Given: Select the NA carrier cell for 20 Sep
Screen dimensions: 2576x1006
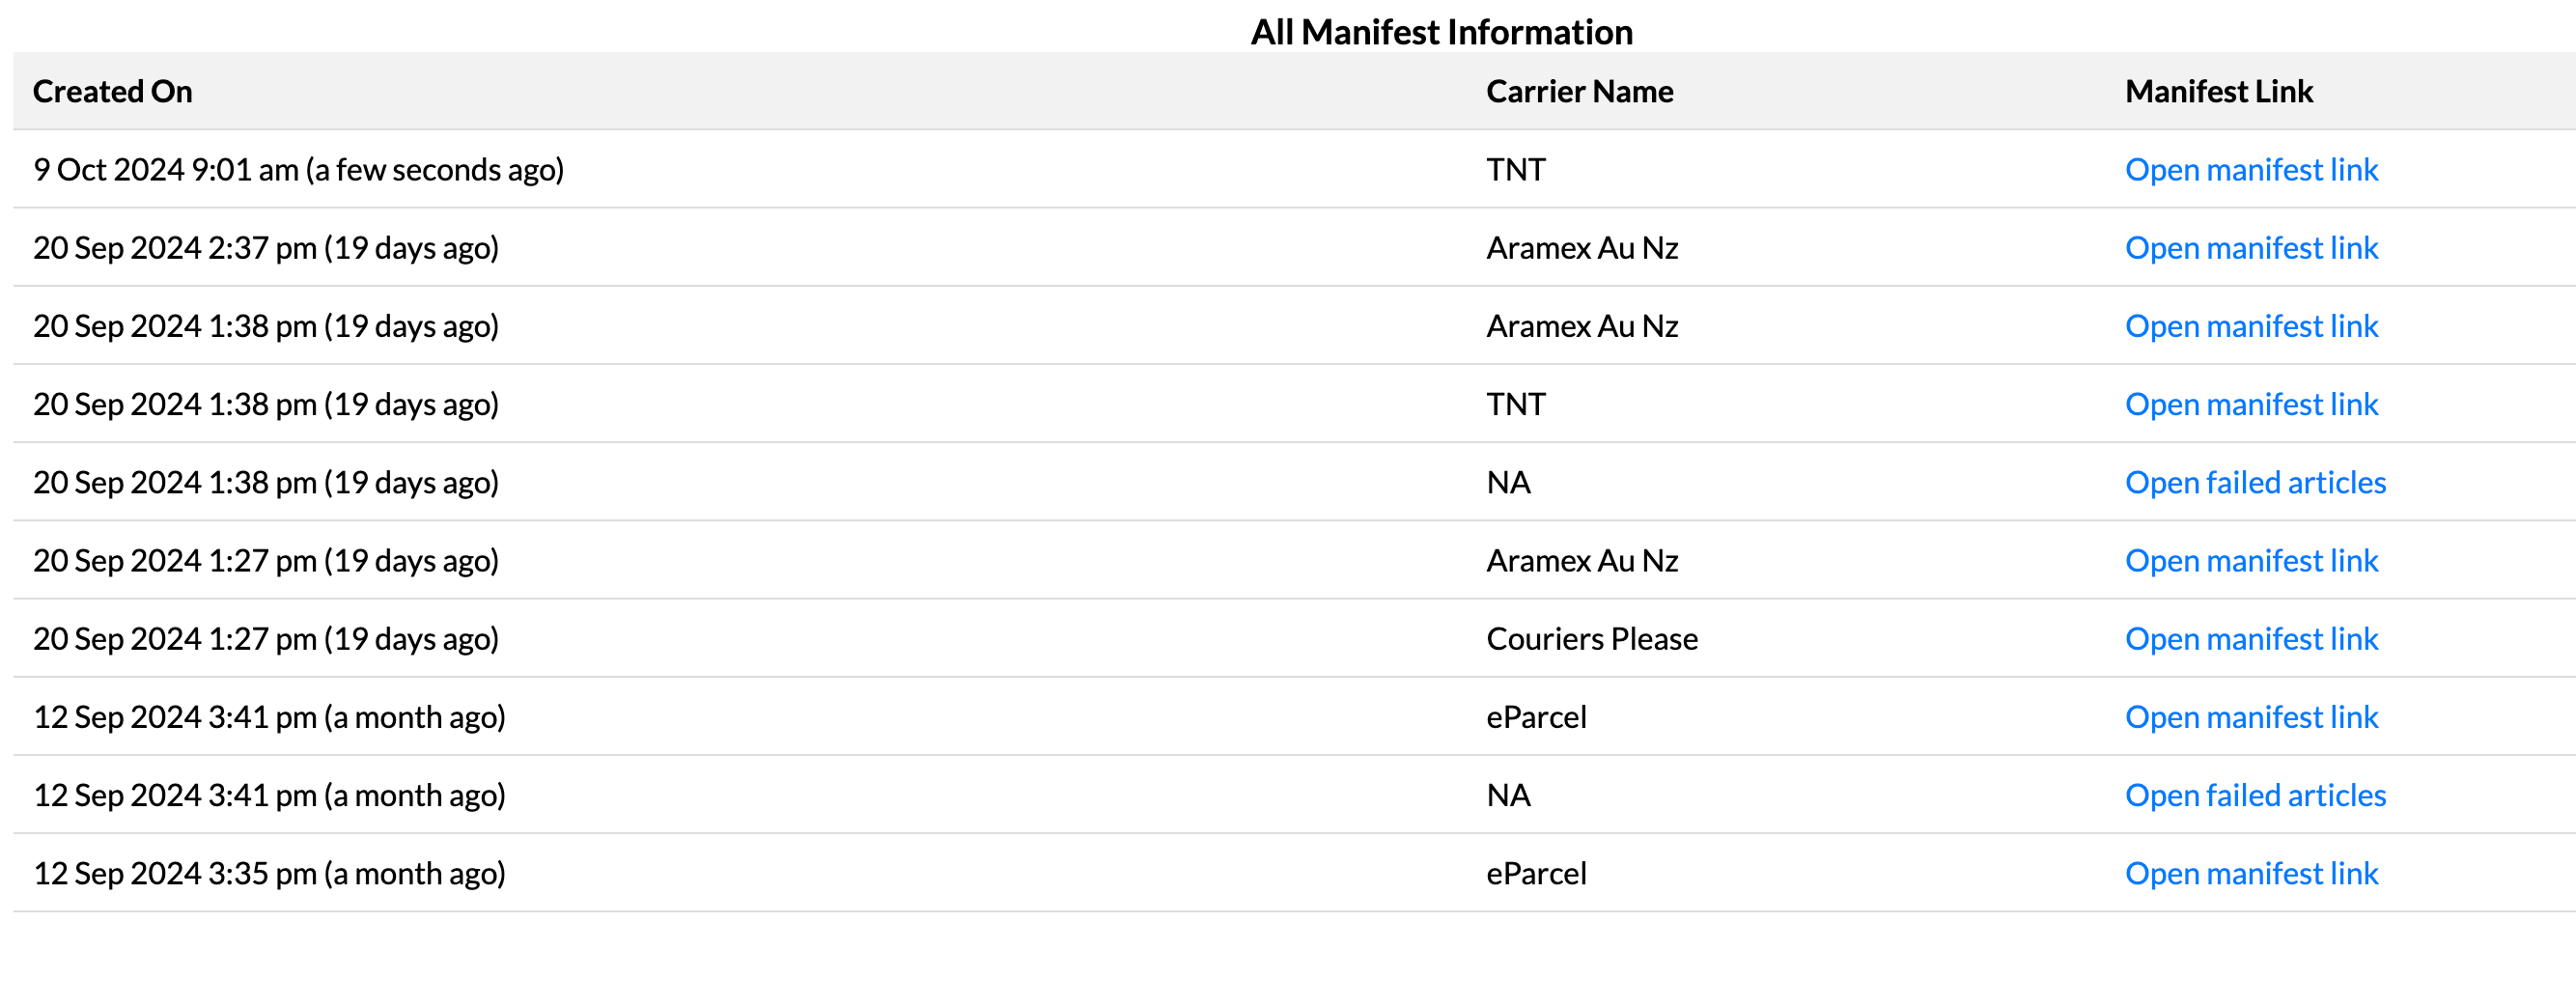Looking at the screenshot, I should 1508,483.
